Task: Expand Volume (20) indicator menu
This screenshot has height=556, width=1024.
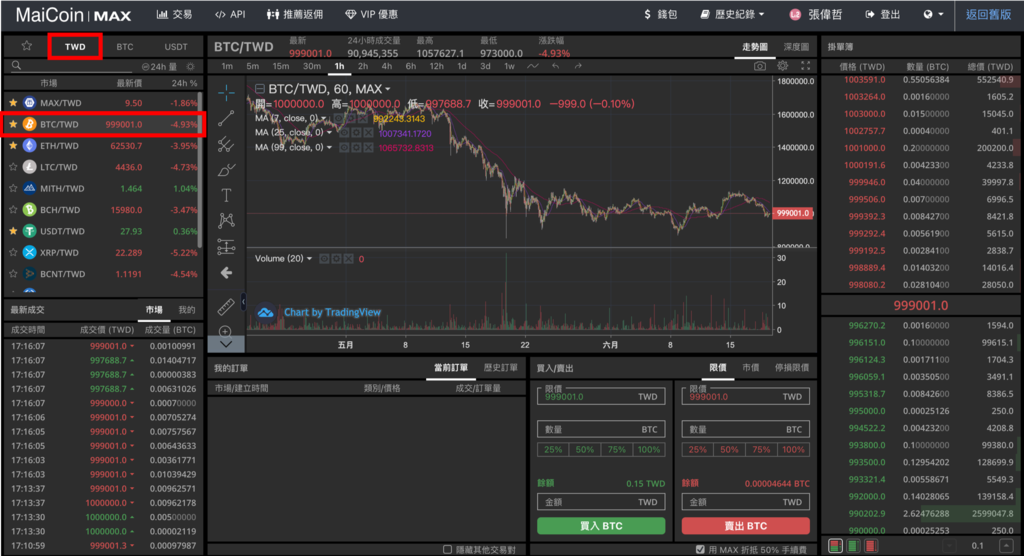Action: (x=310, y=259)
